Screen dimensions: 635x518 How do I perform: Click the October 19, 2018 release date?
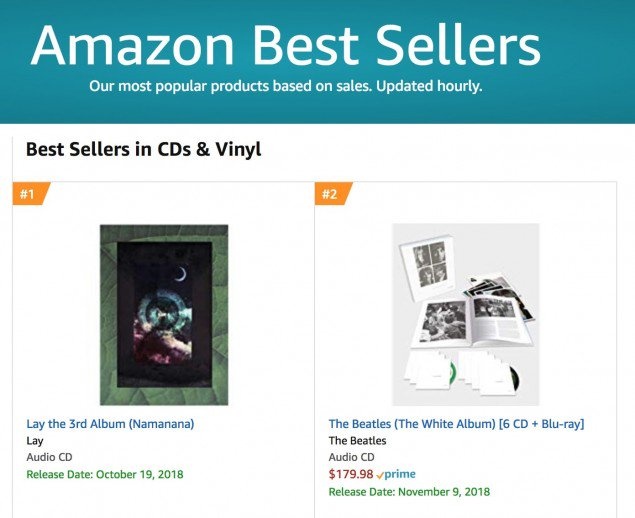tap(105, 474)
